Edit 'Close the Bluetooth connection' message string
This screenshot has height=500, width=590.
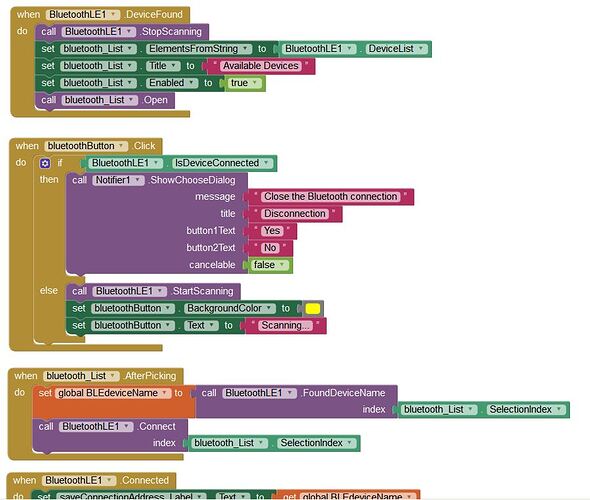click(x=330, y=197)
